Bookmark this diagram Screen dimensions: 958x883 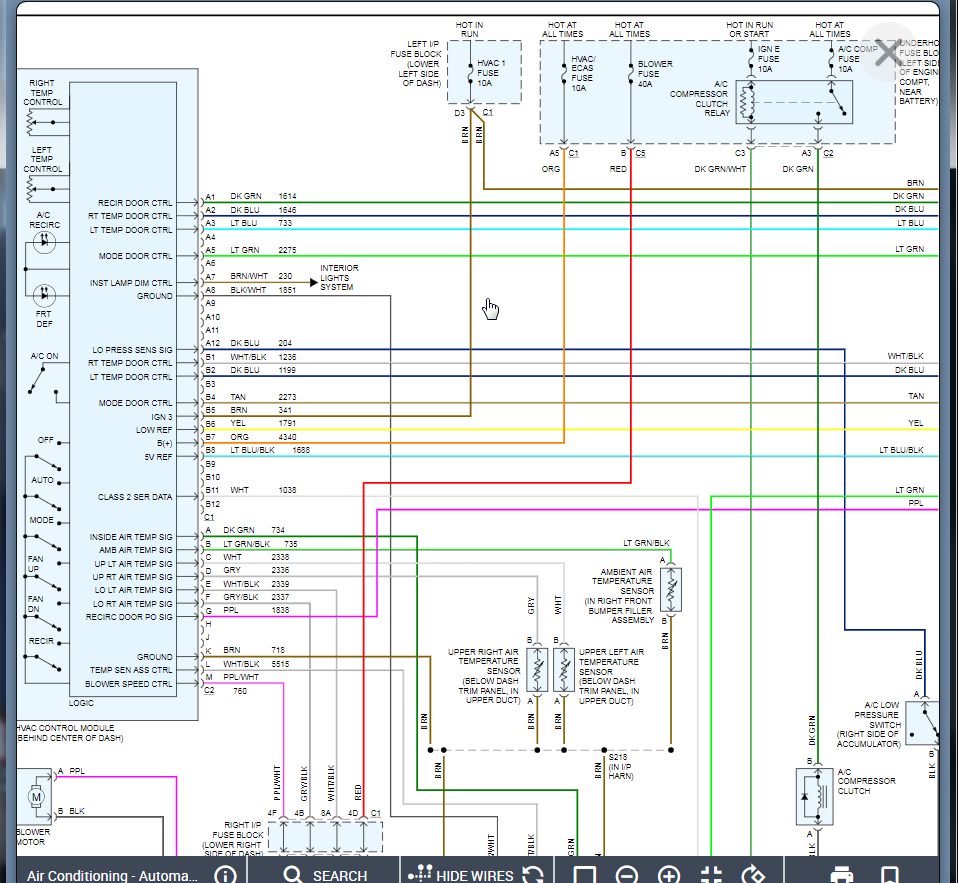point(890,875)
